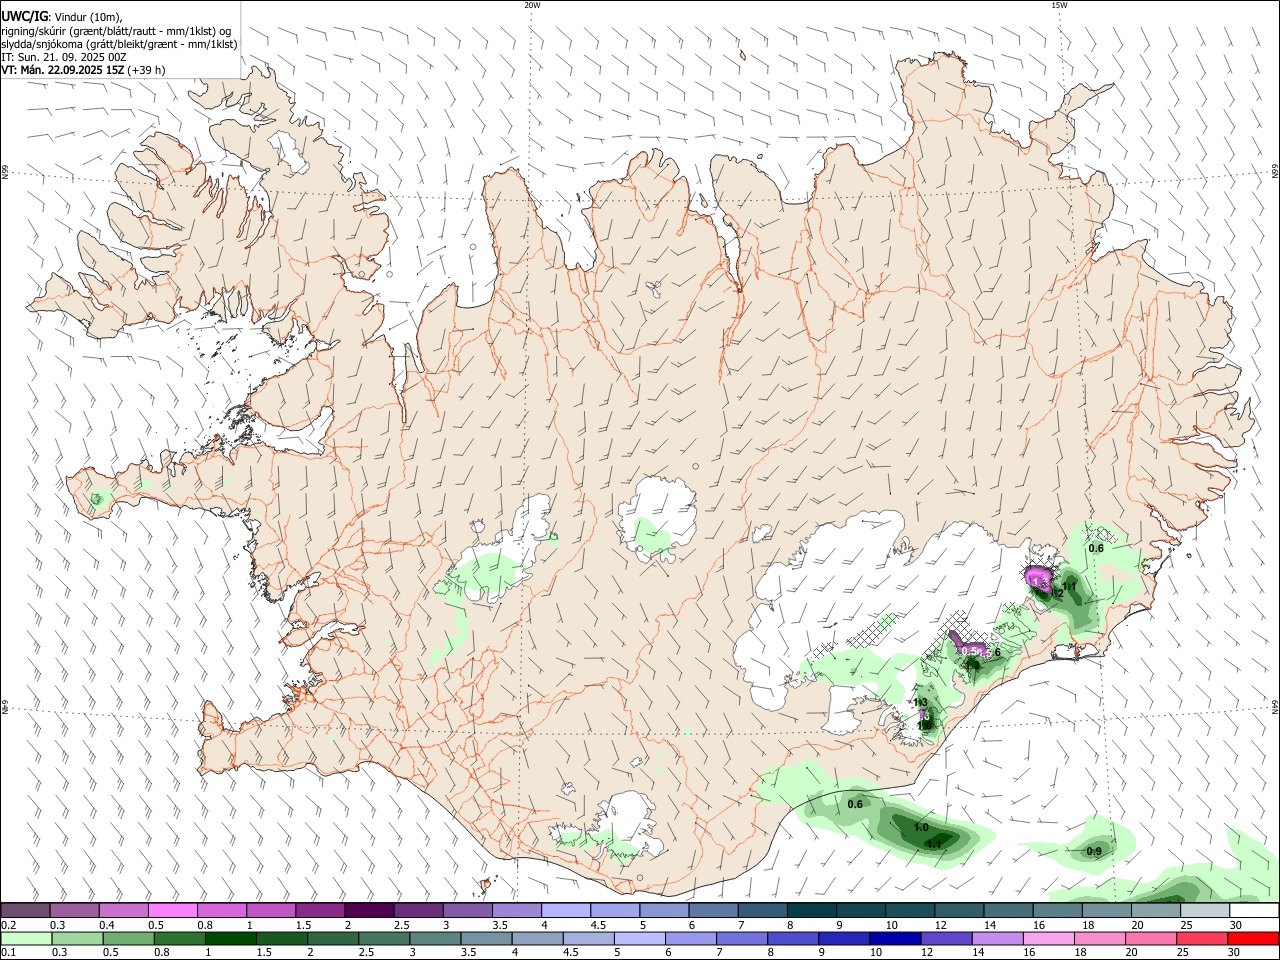
Task: Click the '20W' longitude label at top
Action: click(x=532, y=5)
